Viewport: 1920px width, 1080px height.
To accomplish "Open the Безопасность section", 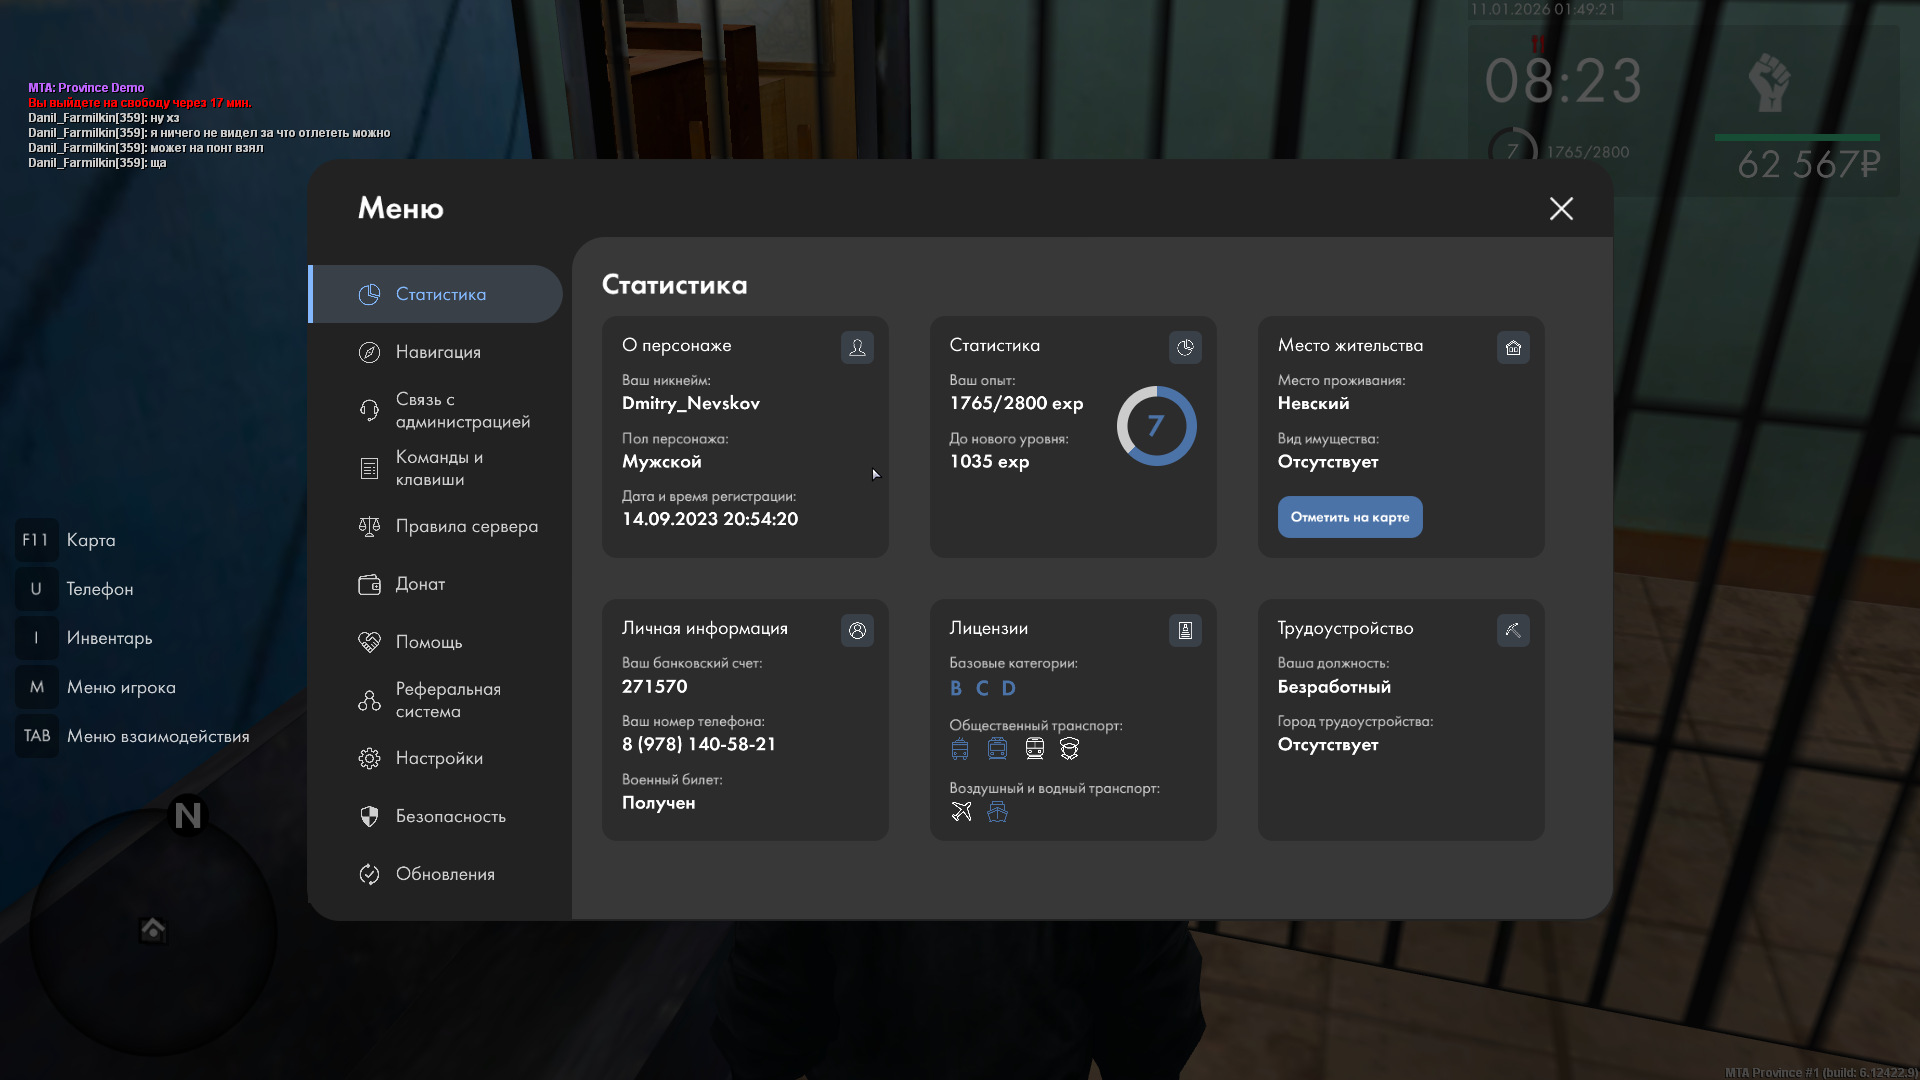I will pyautogui.click(x=450, y=816).
